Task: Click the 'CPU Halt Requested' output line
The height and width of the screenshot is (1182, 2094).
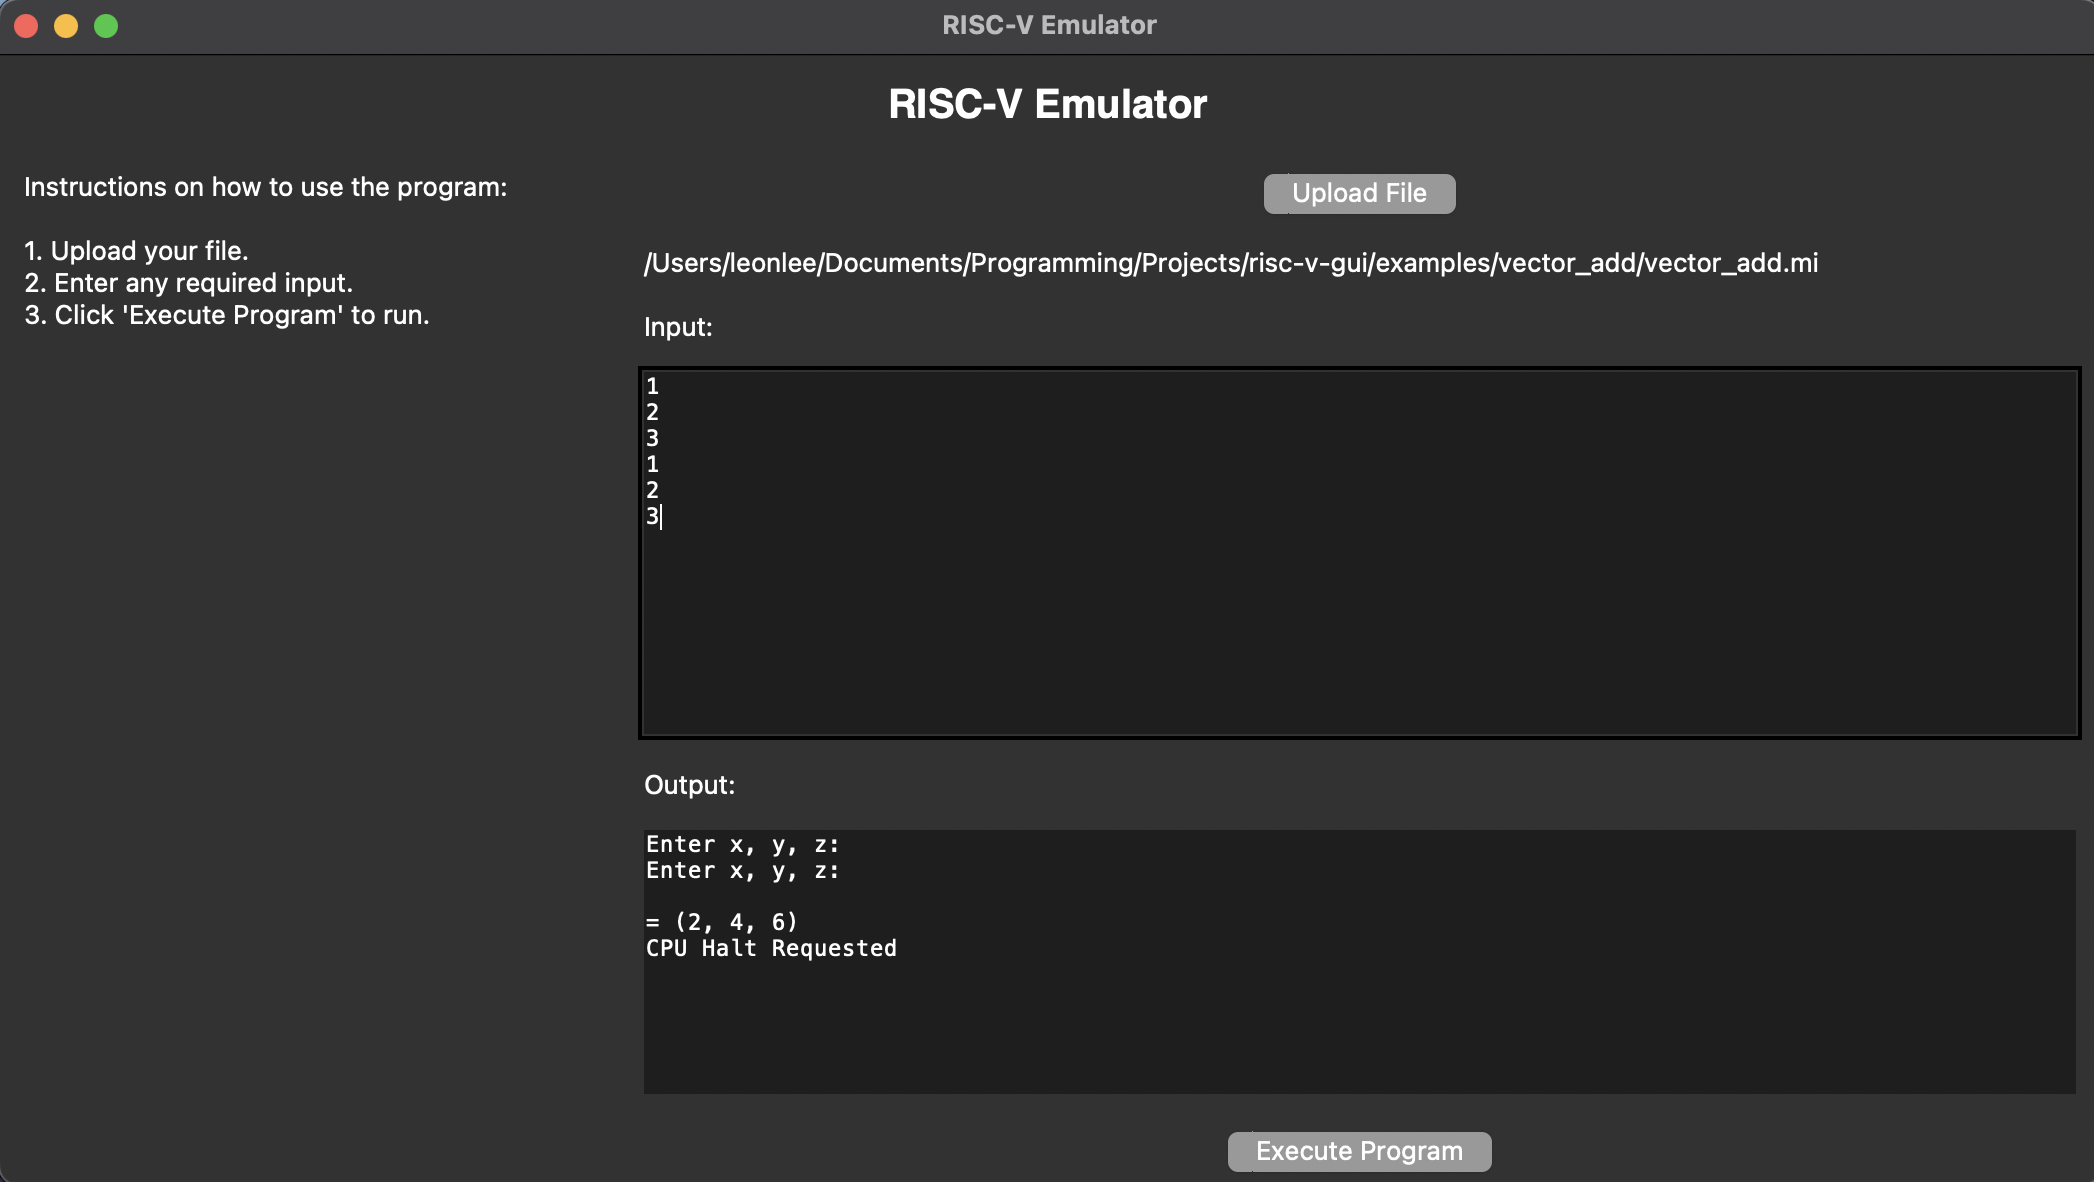Action: (x=770, y=948)
